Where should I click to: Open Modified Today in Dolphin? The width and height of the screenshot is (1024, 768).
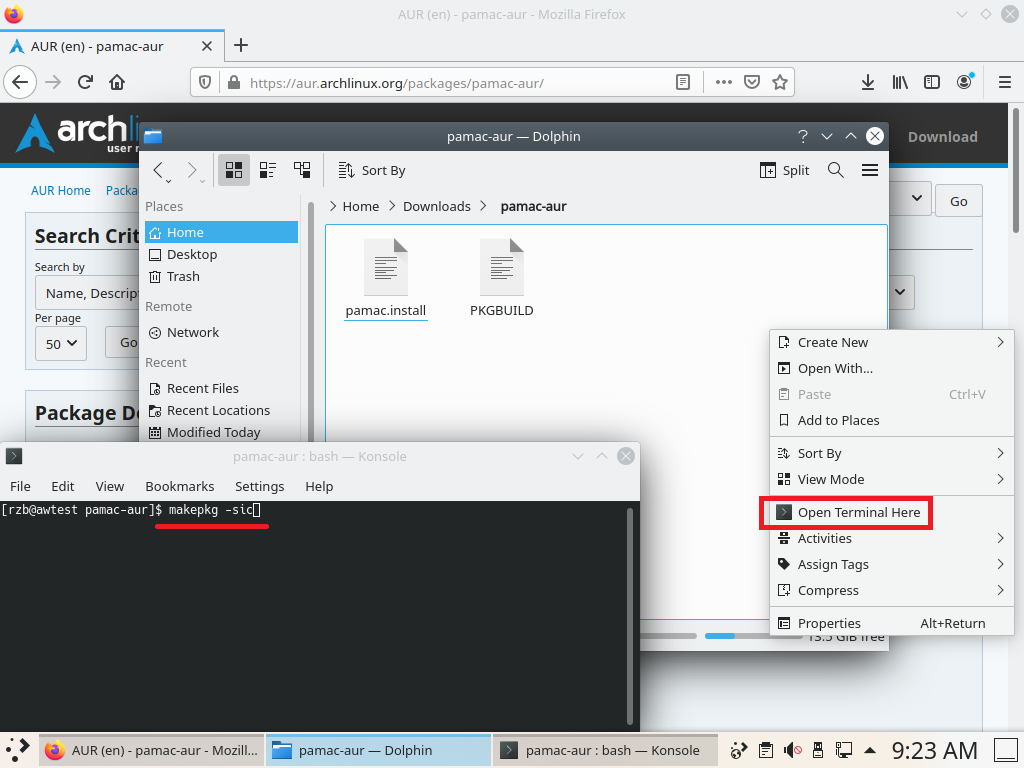[x=221, y=432]
